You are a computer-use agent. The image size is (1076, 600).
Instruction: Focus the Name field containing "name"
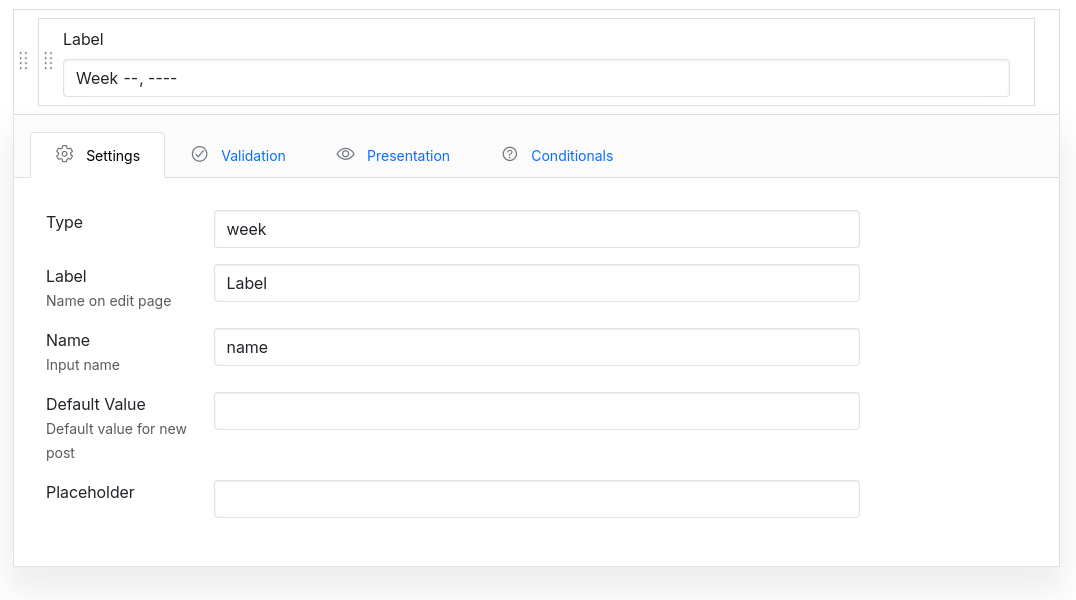coord(536,347)
